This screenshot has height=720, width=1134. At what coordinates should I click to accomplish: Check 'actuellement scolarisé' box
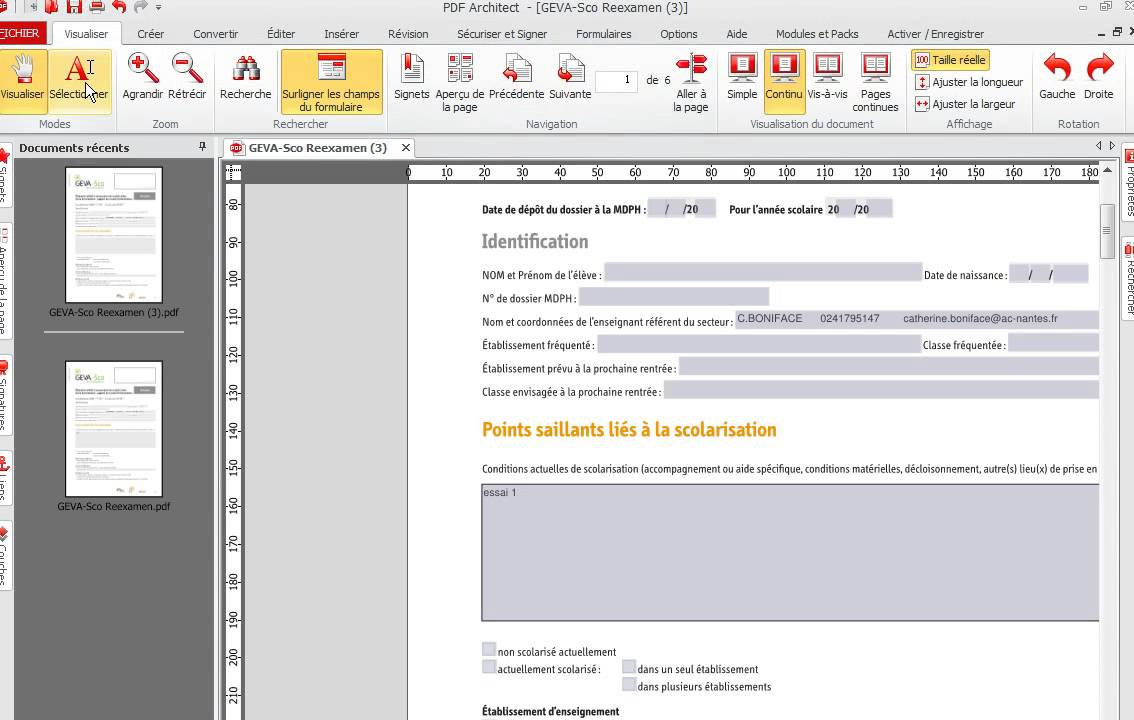pyautogui.click(x=489, y=667)
